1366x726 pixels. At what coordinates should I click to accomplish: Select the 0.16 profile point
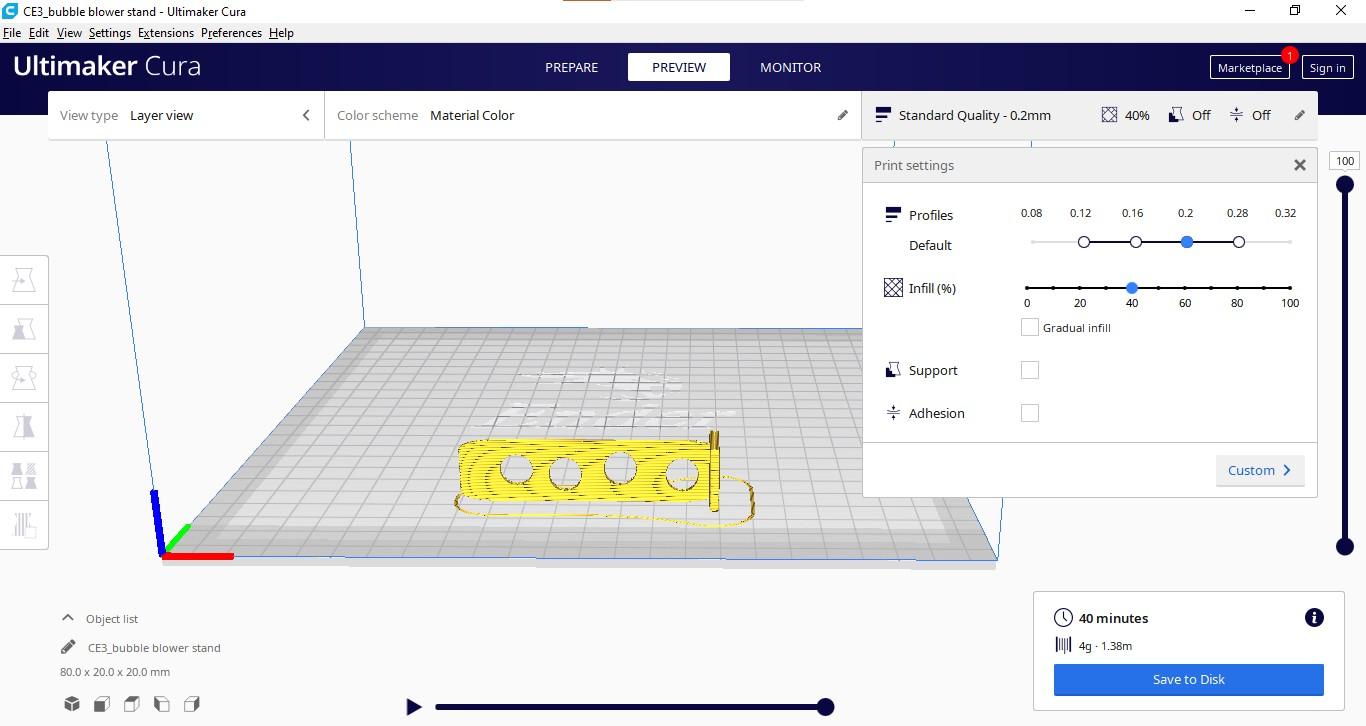click(1136, 242)
